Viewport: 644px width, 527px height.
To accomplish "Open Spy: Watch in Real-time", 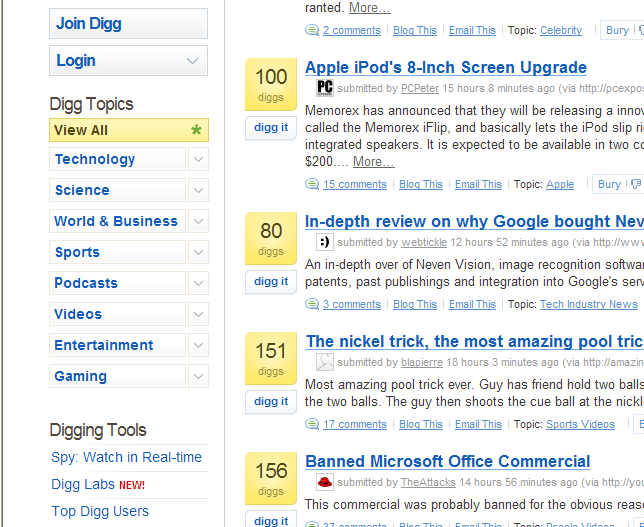I will 126,457.
